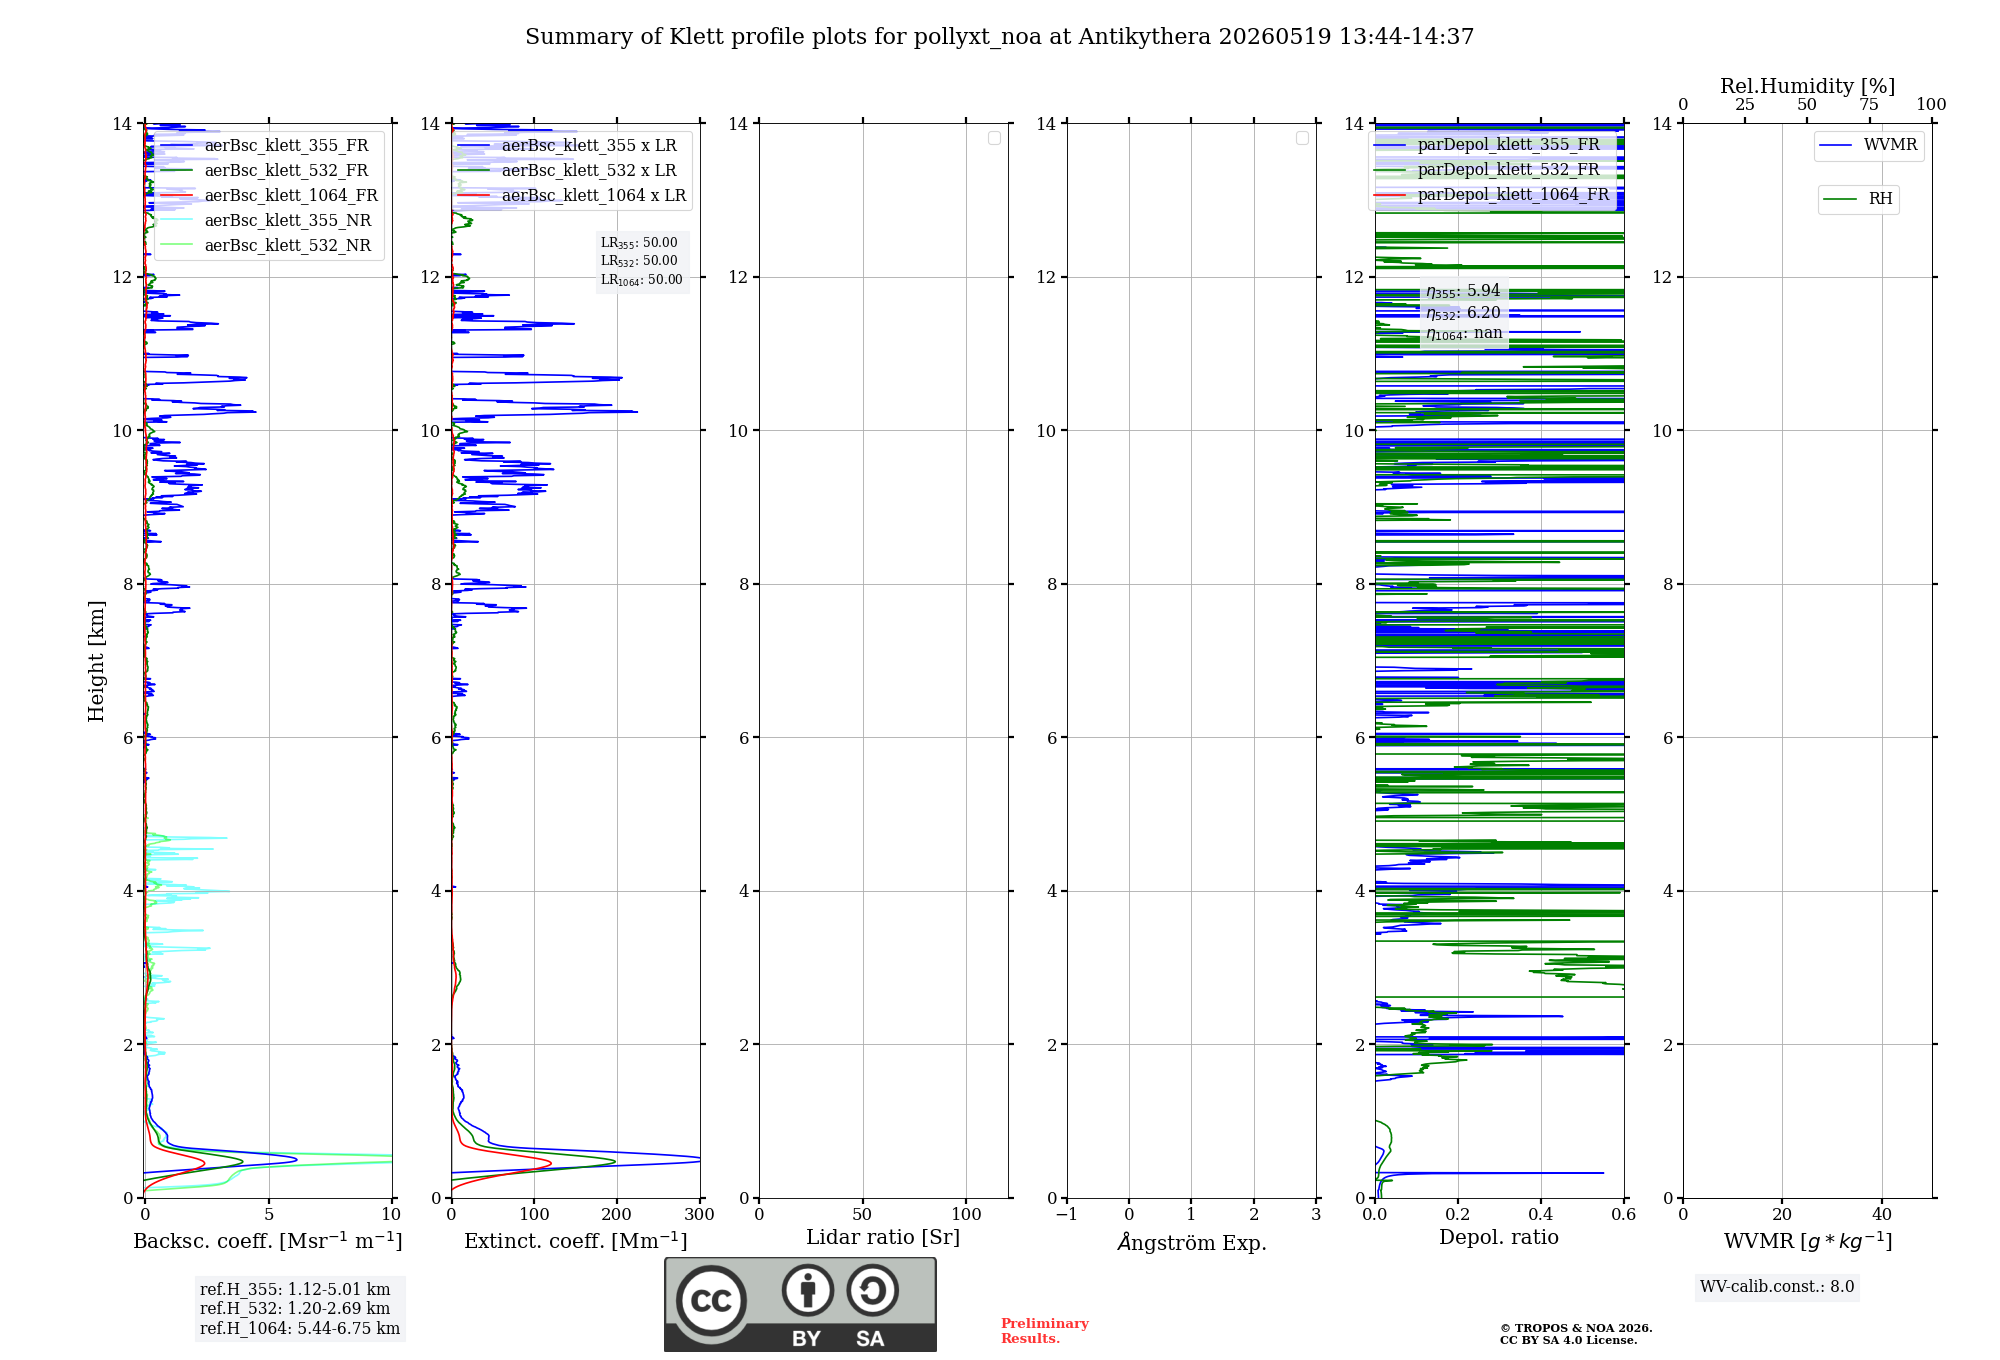Click the Ångström Exp. axis label
The height and width of the screenshot is (1360, 2000).
pyautogui.click(x=1192, y=1243)
